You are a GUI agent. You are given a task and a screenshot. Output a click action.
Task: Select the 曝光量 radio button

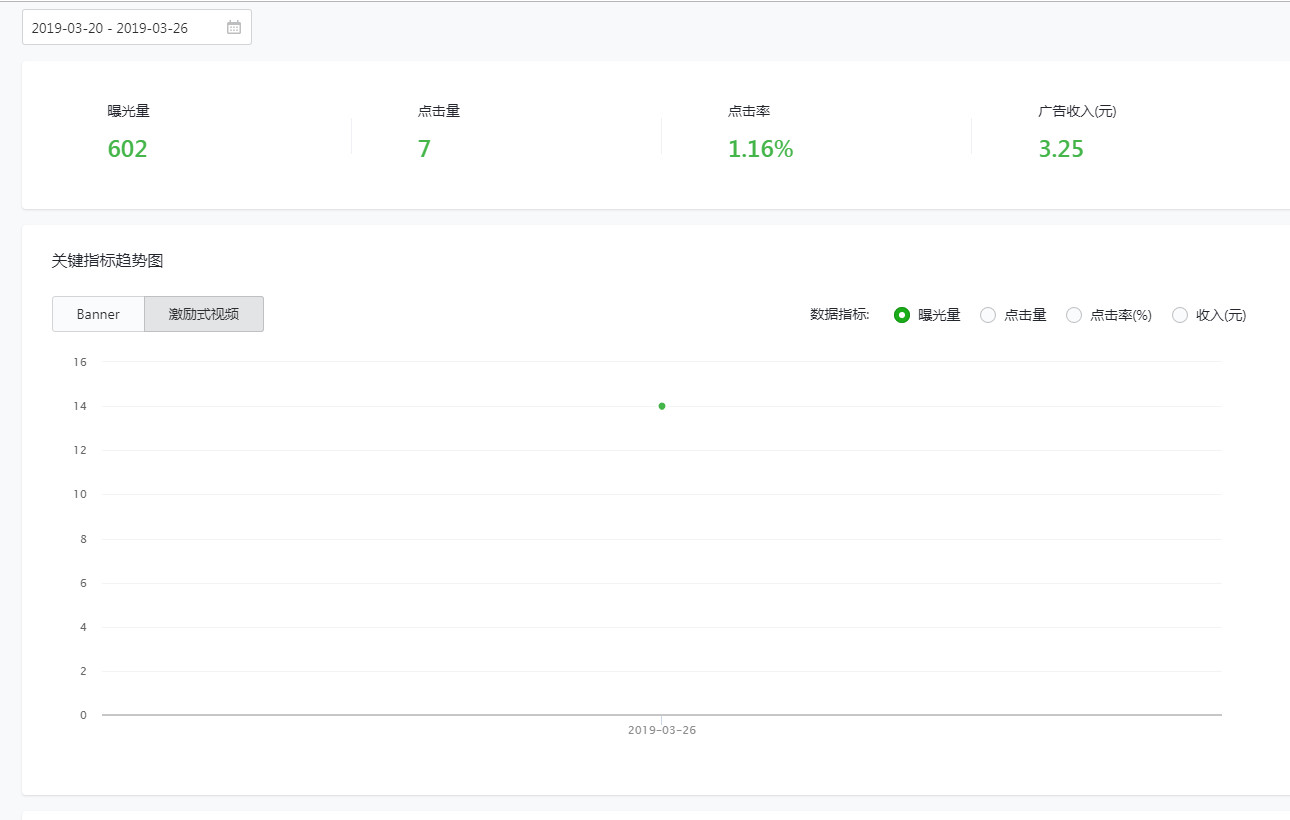pos(902,315)
